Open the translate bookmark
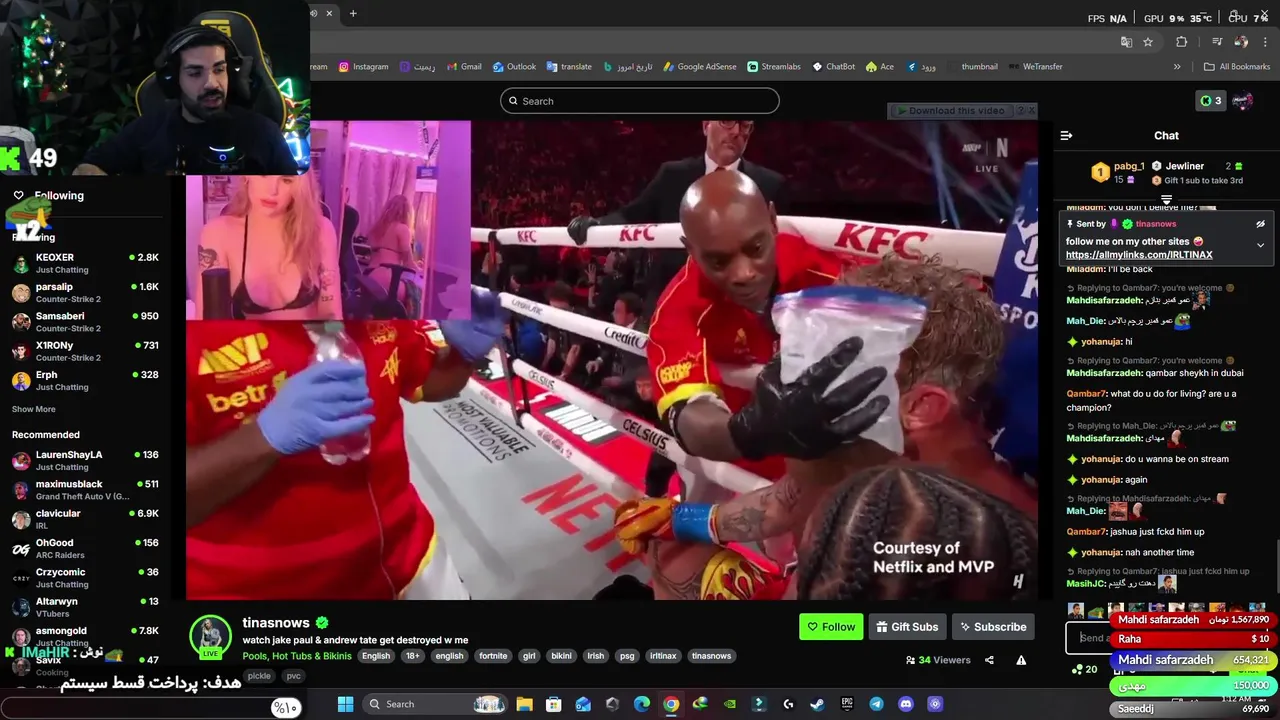1280x720 pixels. pos(569,67)
